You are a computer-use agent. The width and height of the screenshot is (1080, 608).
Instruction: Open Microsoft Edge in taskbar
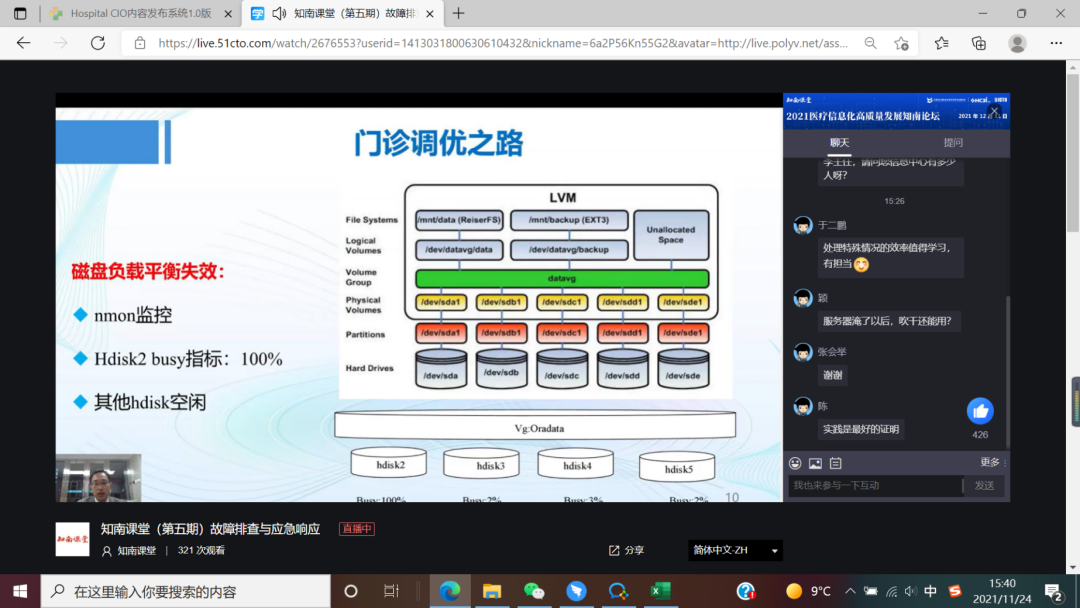click(x=450, y=591)
